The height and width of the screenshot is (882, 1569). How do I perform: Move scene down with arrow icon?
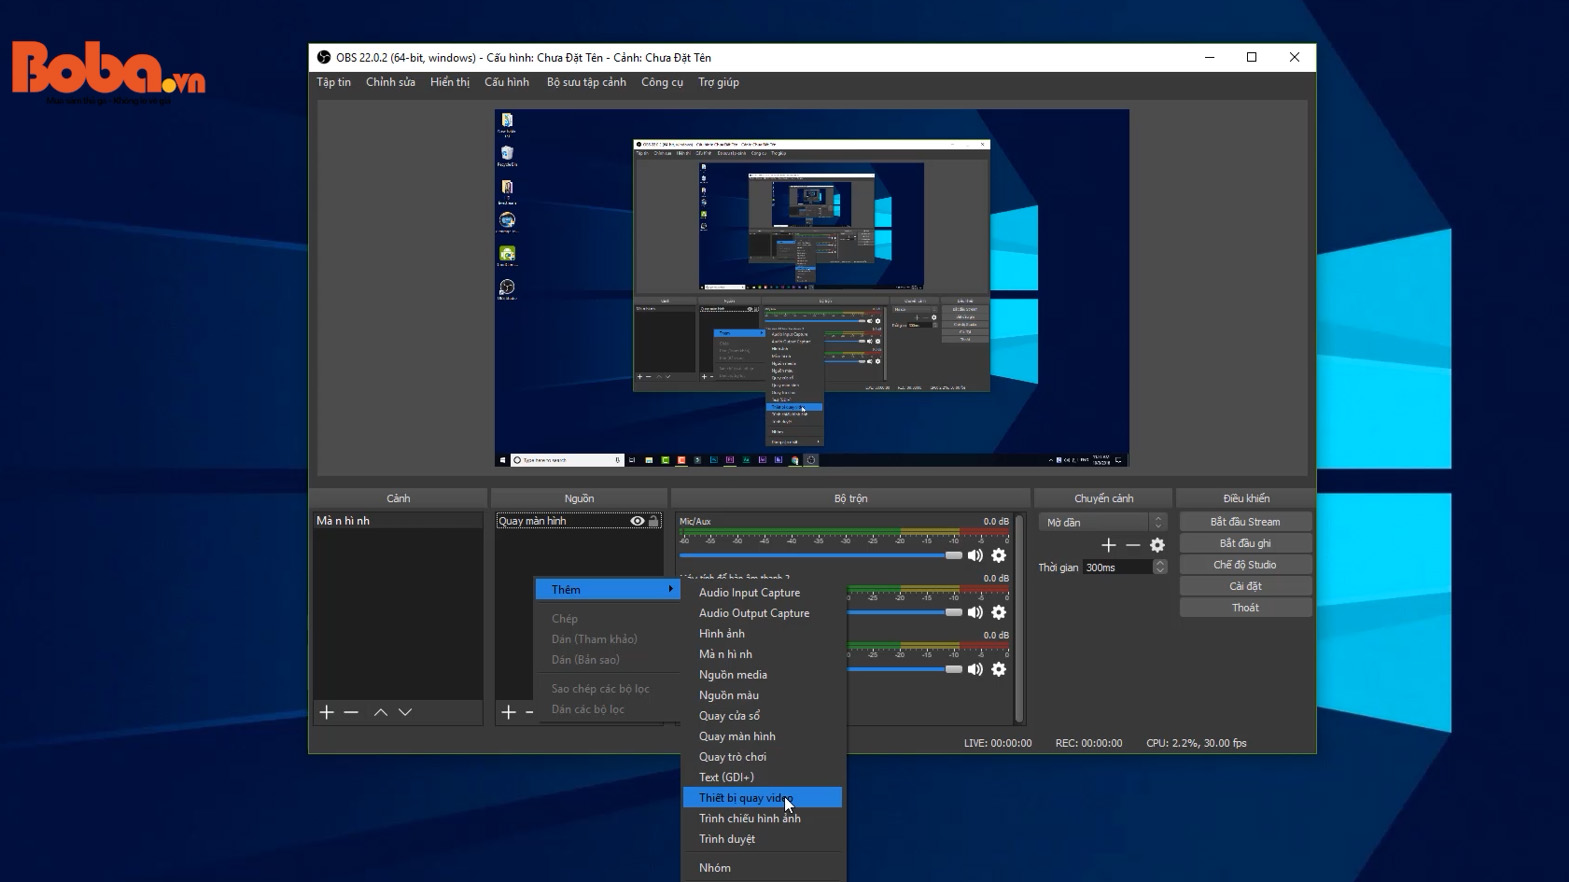point(405,712)
